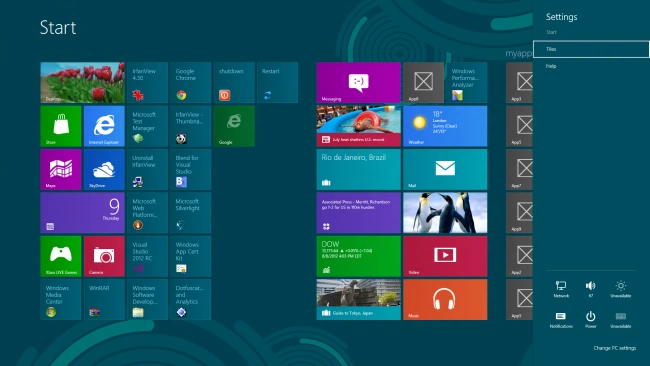This screenshot has height=366, width=650.
Task: Open the Associated Press sports tile
Action: click(x=359, y=213)
